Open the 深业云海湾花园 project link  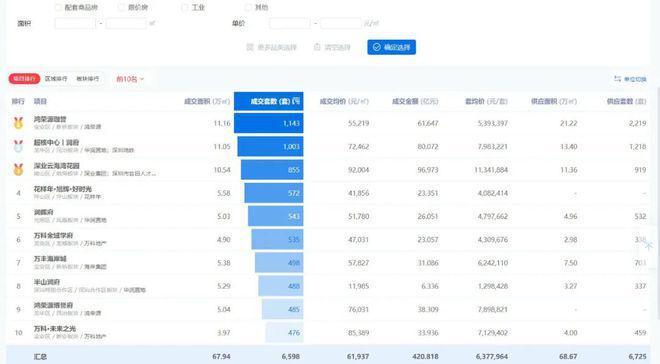pyautogui.click(x=57, y=165)
